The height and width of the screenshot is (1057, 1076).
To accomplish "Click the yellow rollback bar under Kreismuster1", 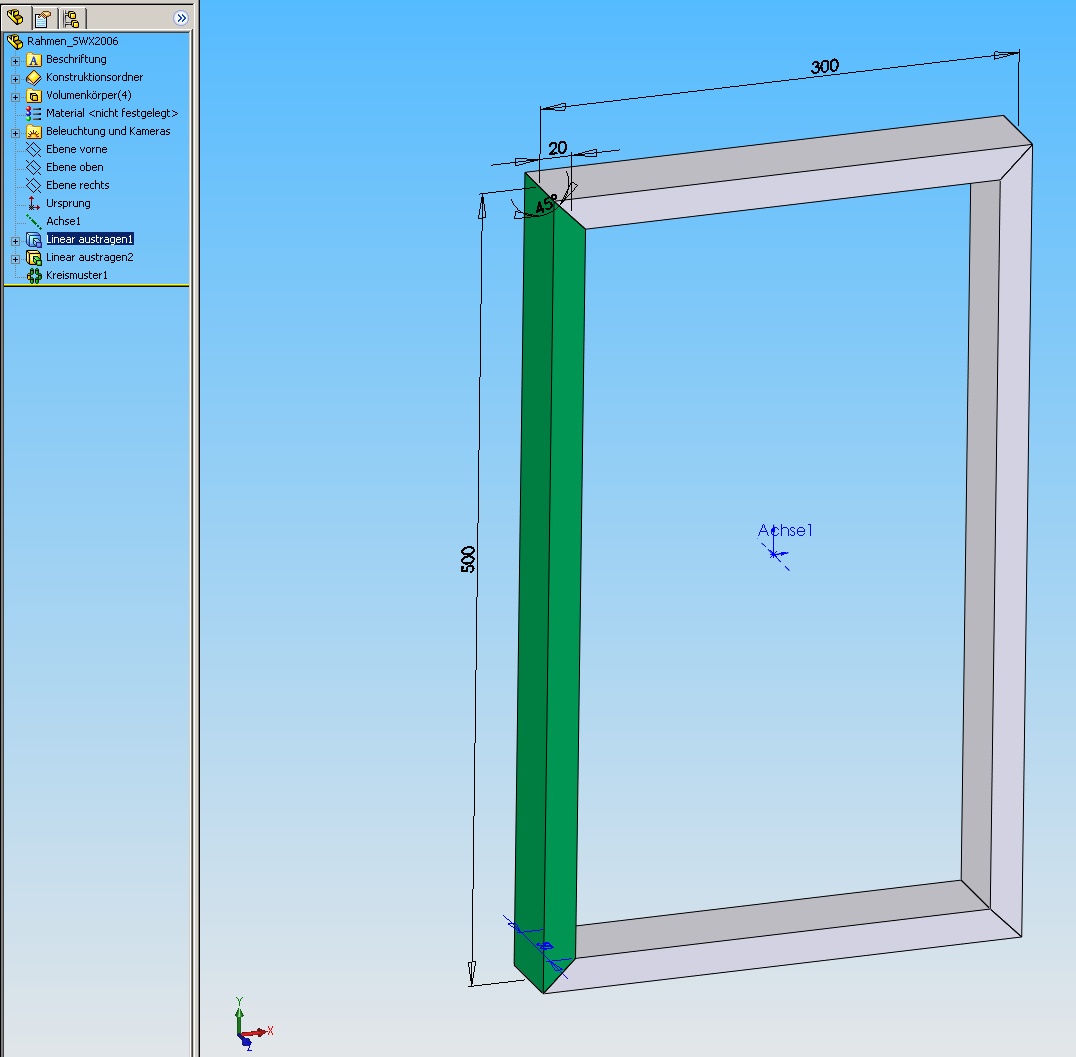I will coord(96,286).
